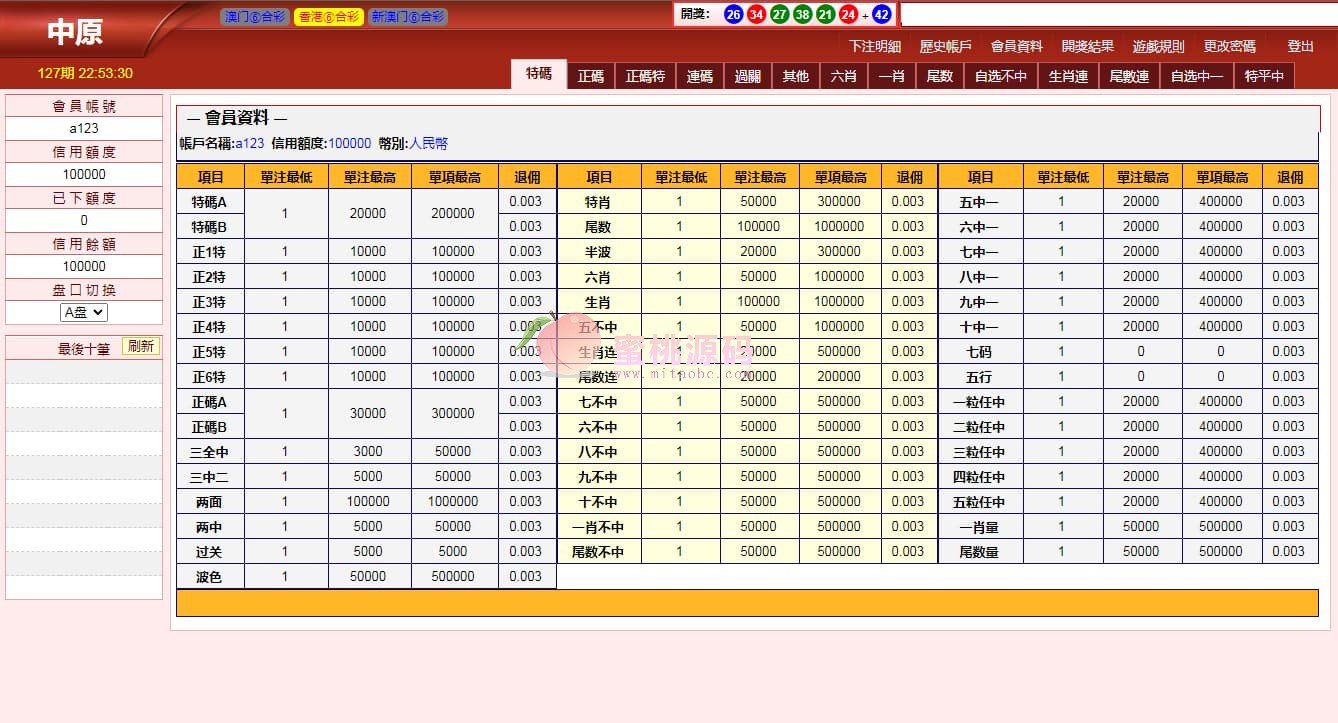
Task: Click the red number 34 result ball
Action: point(757,14)
